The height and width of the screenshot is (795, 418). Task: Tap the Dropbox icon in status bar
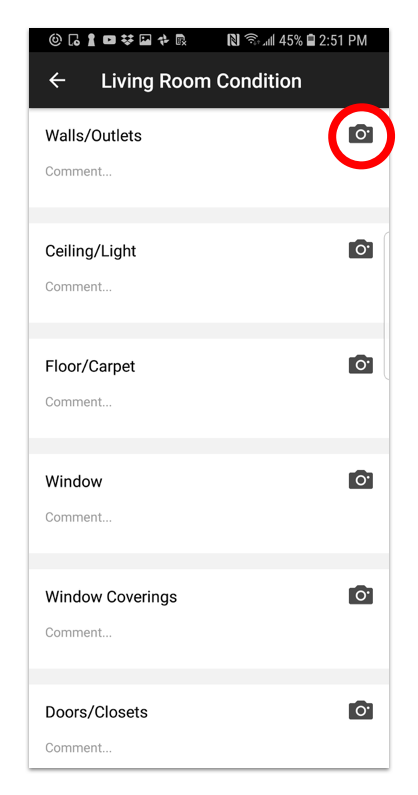(127, 40)
